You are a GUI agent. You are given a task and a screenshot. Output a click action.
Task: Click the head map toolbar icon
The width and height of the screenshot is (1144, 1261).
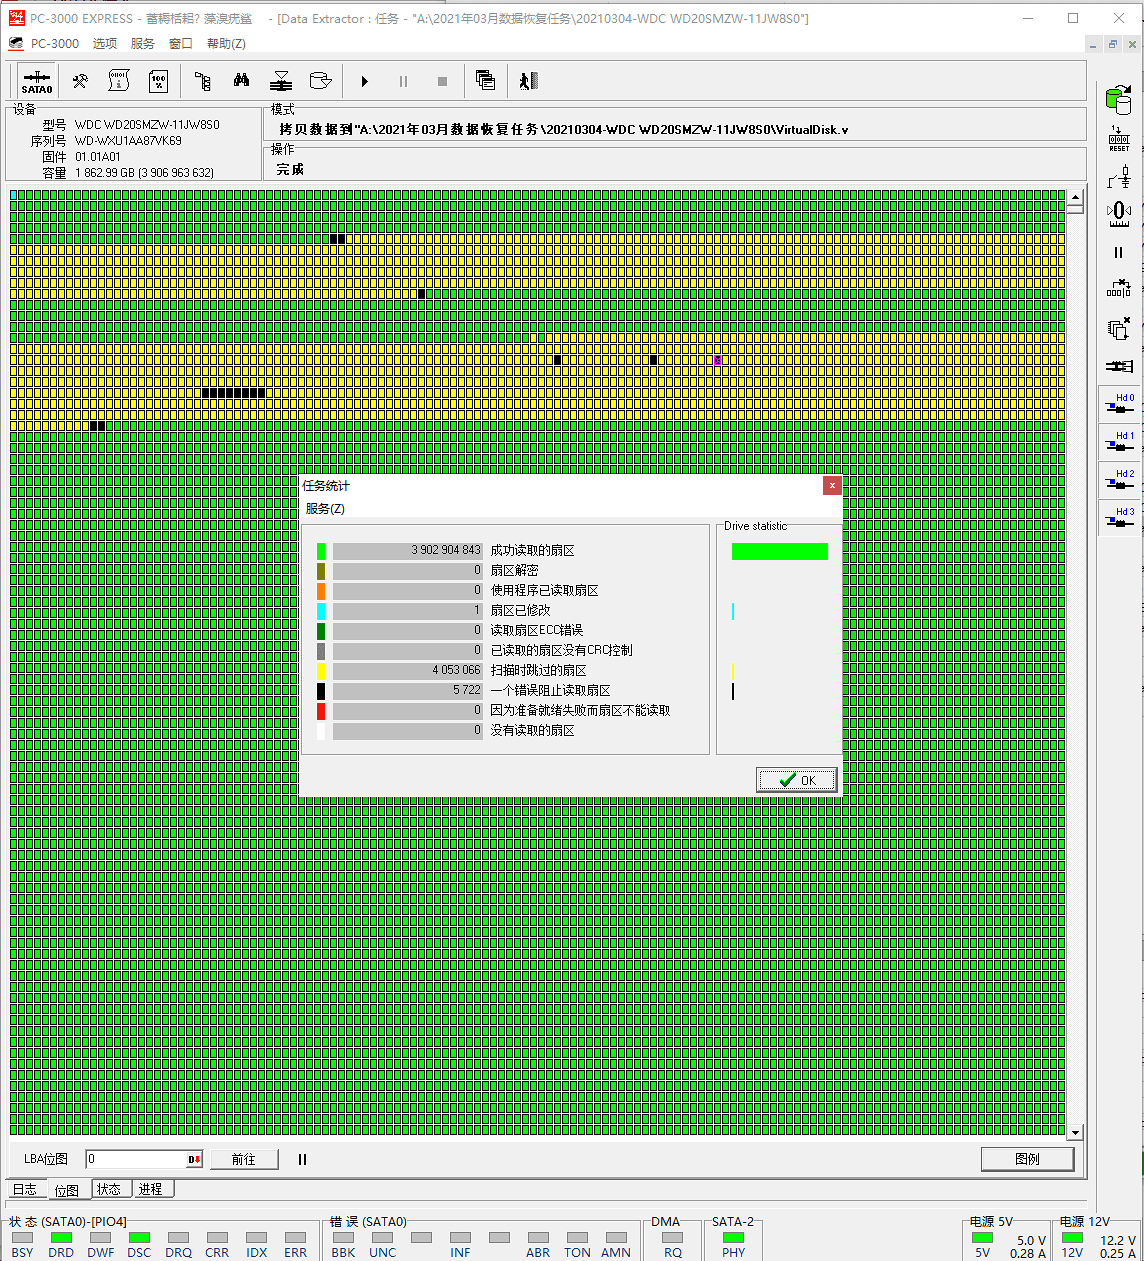click(281, 81)
